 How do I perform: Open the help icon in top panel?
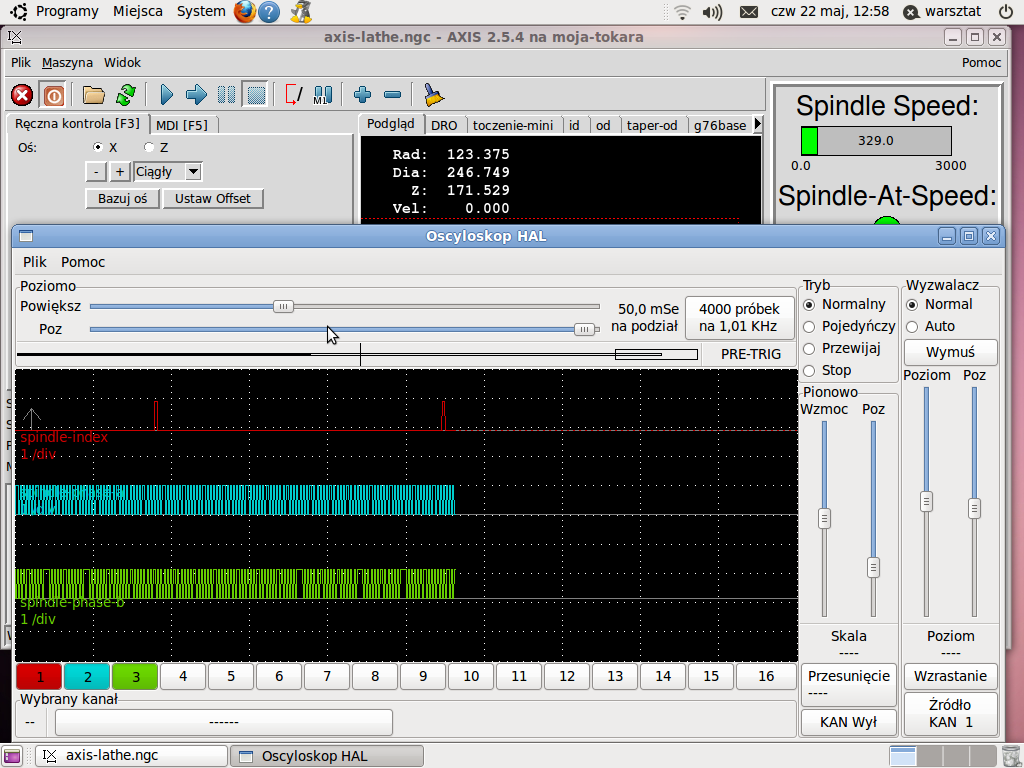click(269, 12)
